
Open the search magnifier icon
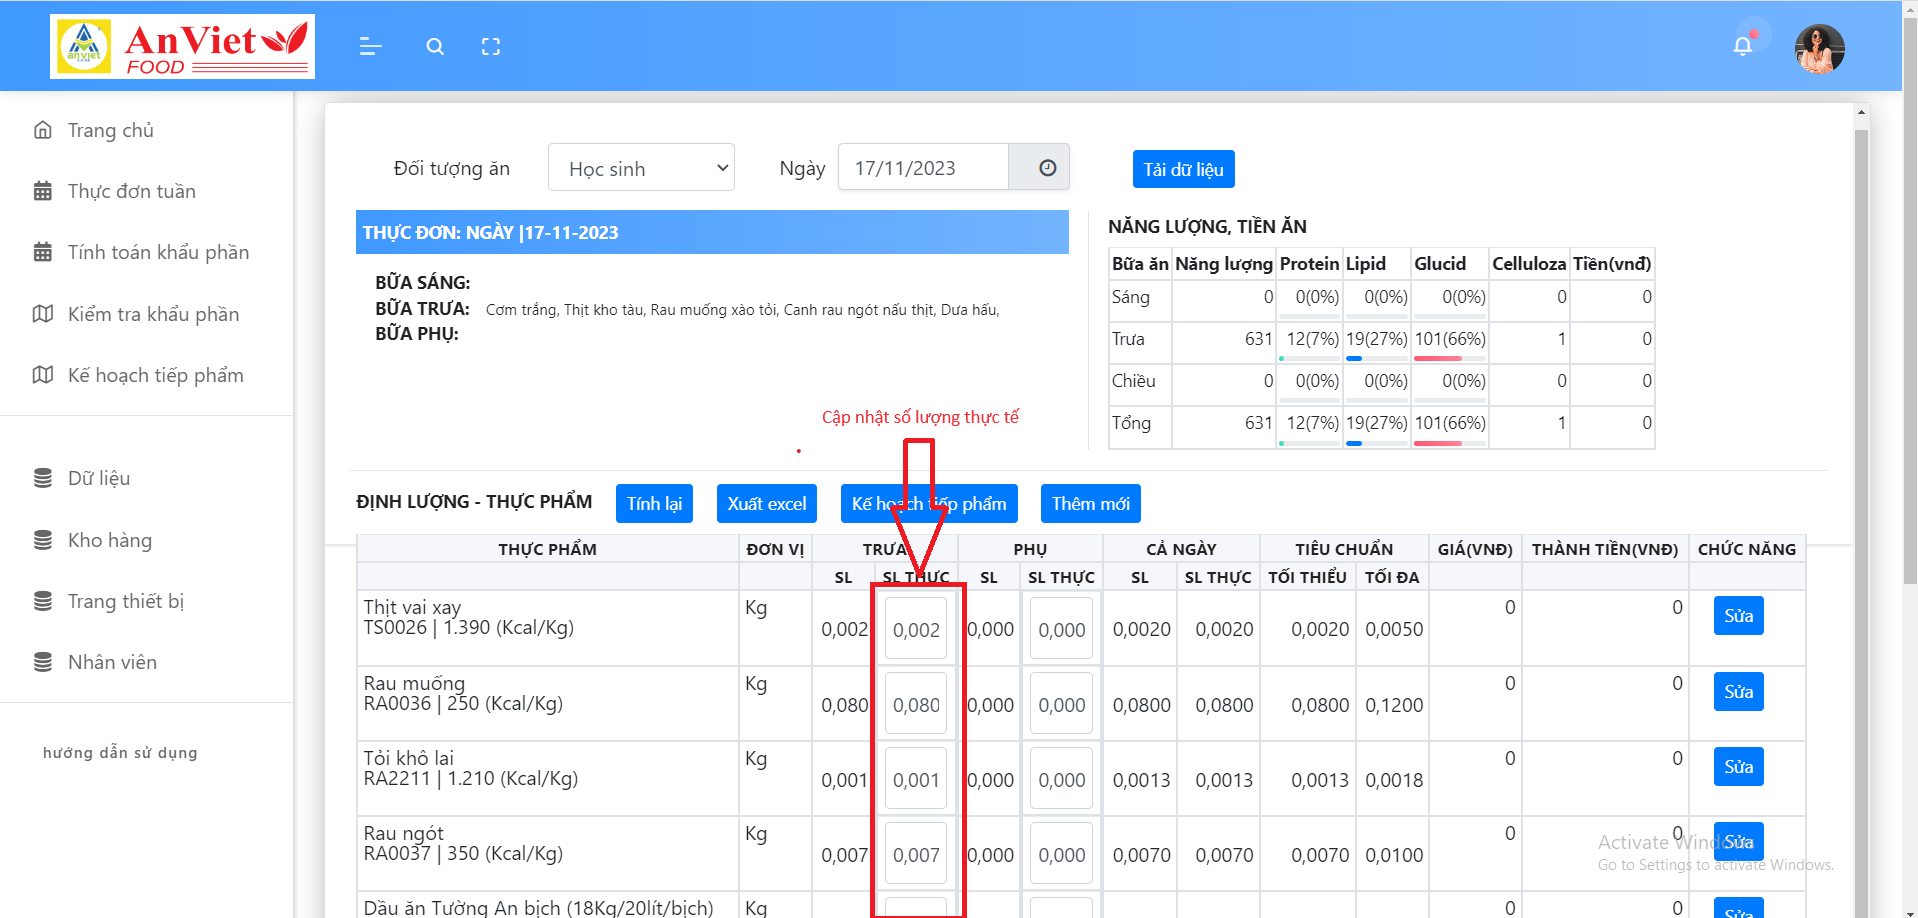point(435,47)
